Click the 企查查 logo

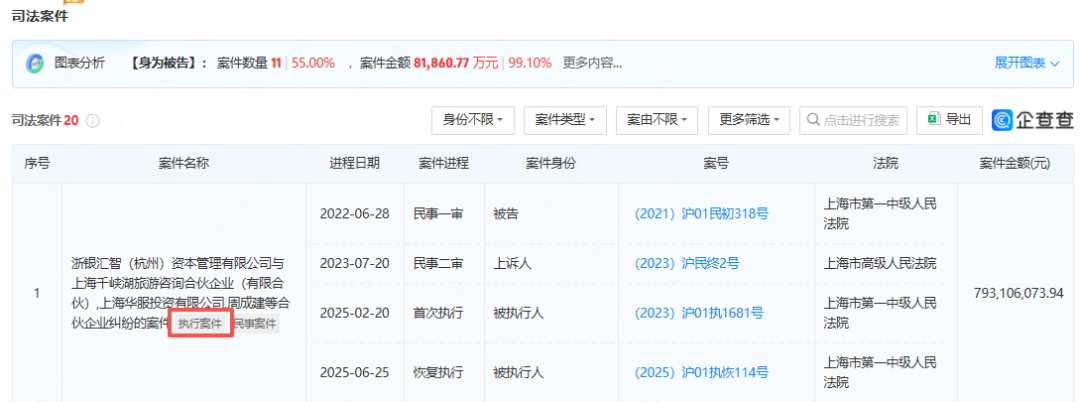tap(1032, 120)
